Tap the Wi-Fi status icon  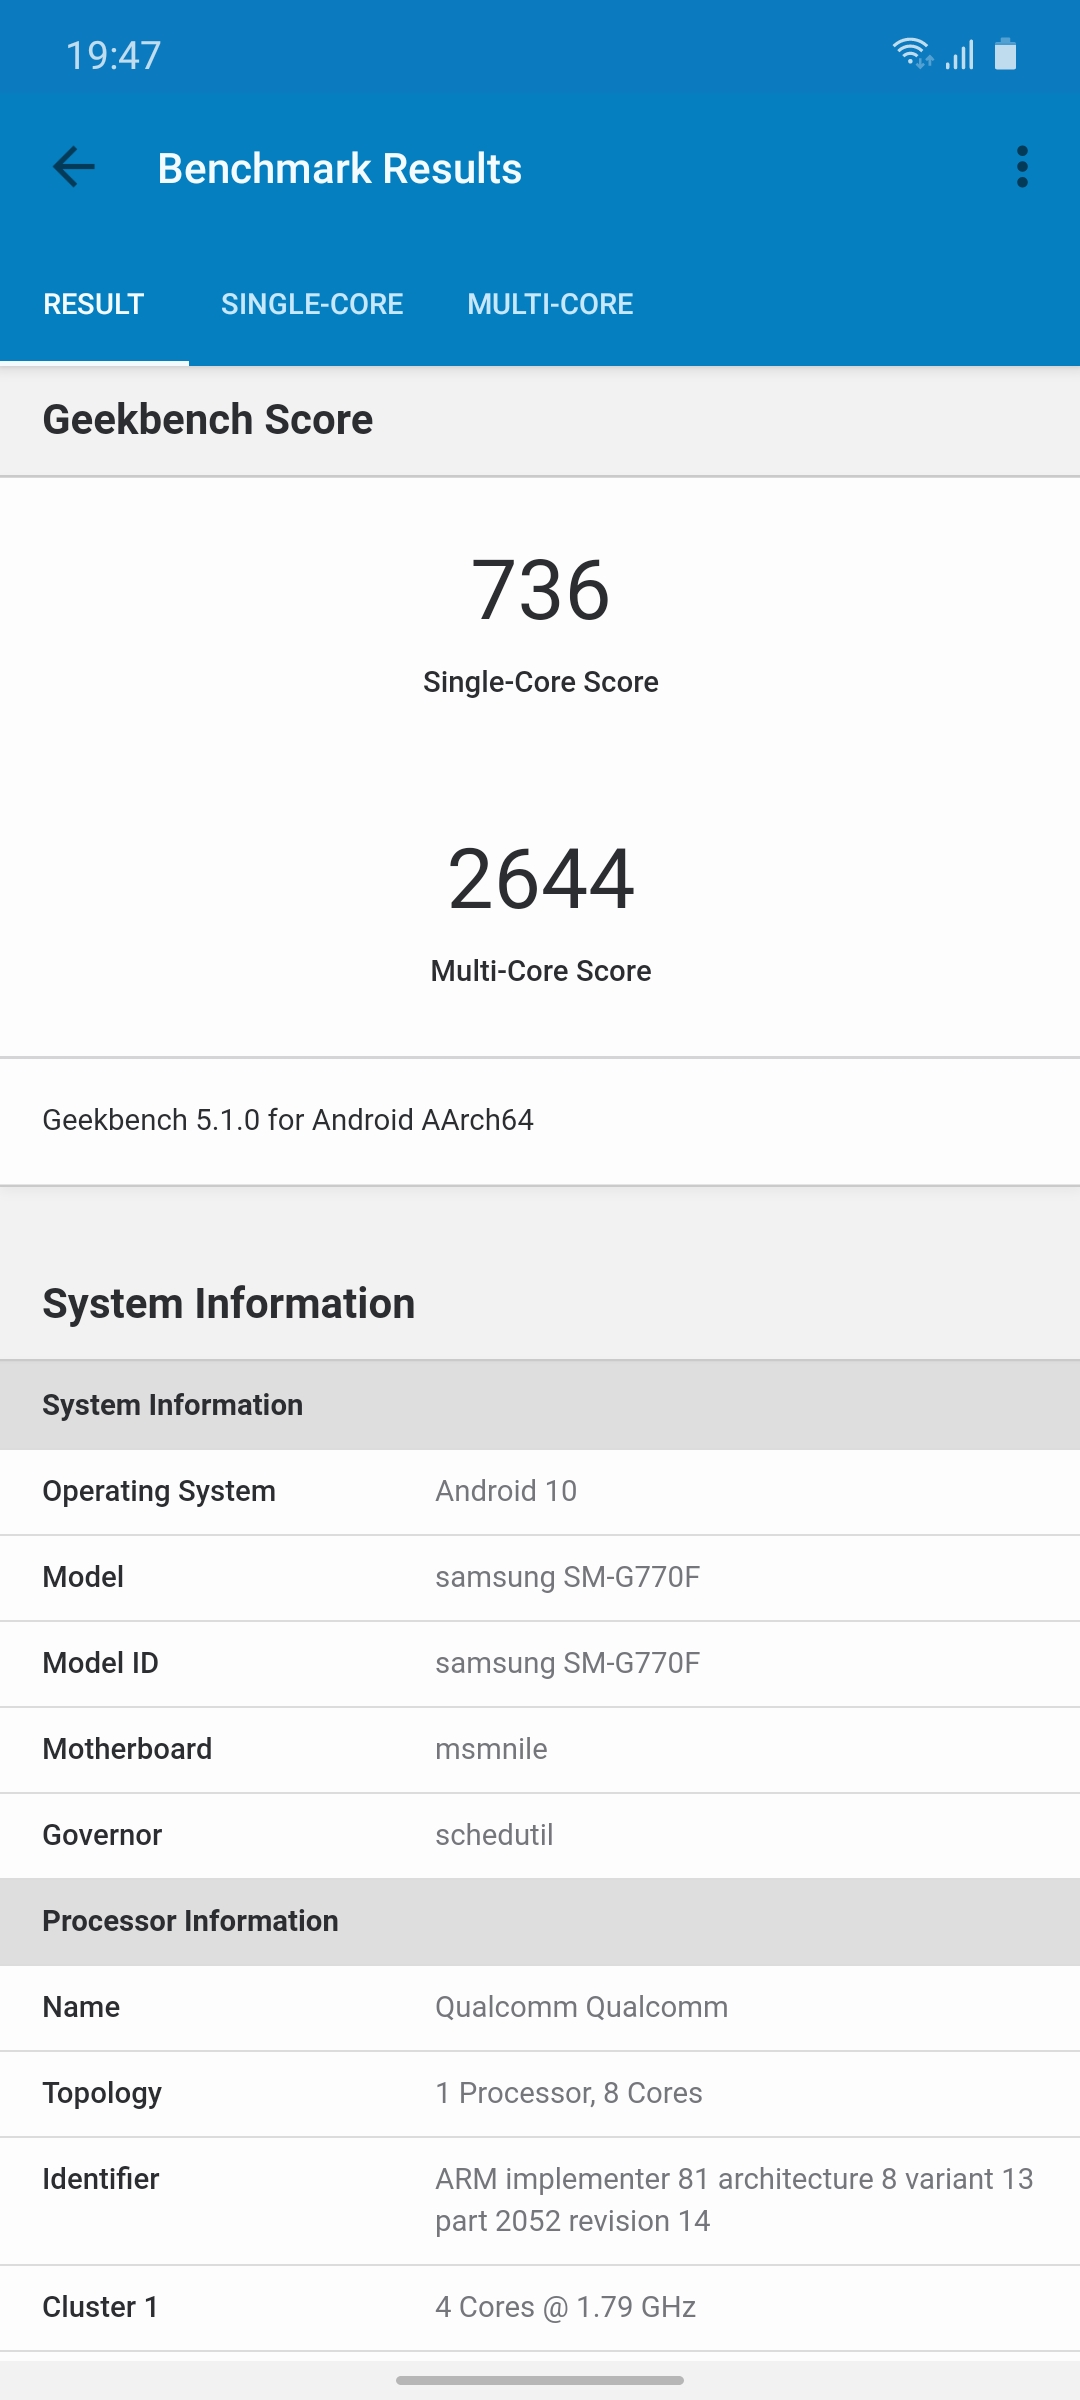point(913,53)
